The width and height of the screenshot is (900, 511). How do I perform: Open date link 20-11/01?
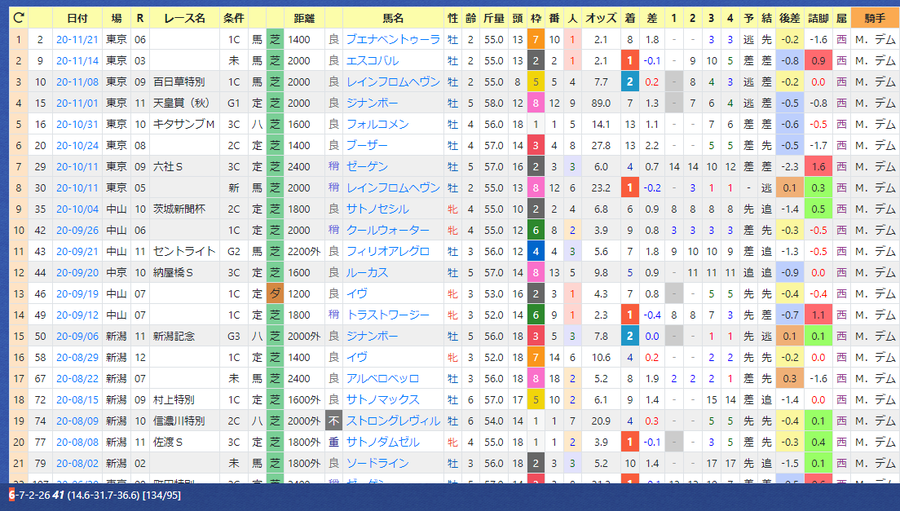tap(77, 103)
